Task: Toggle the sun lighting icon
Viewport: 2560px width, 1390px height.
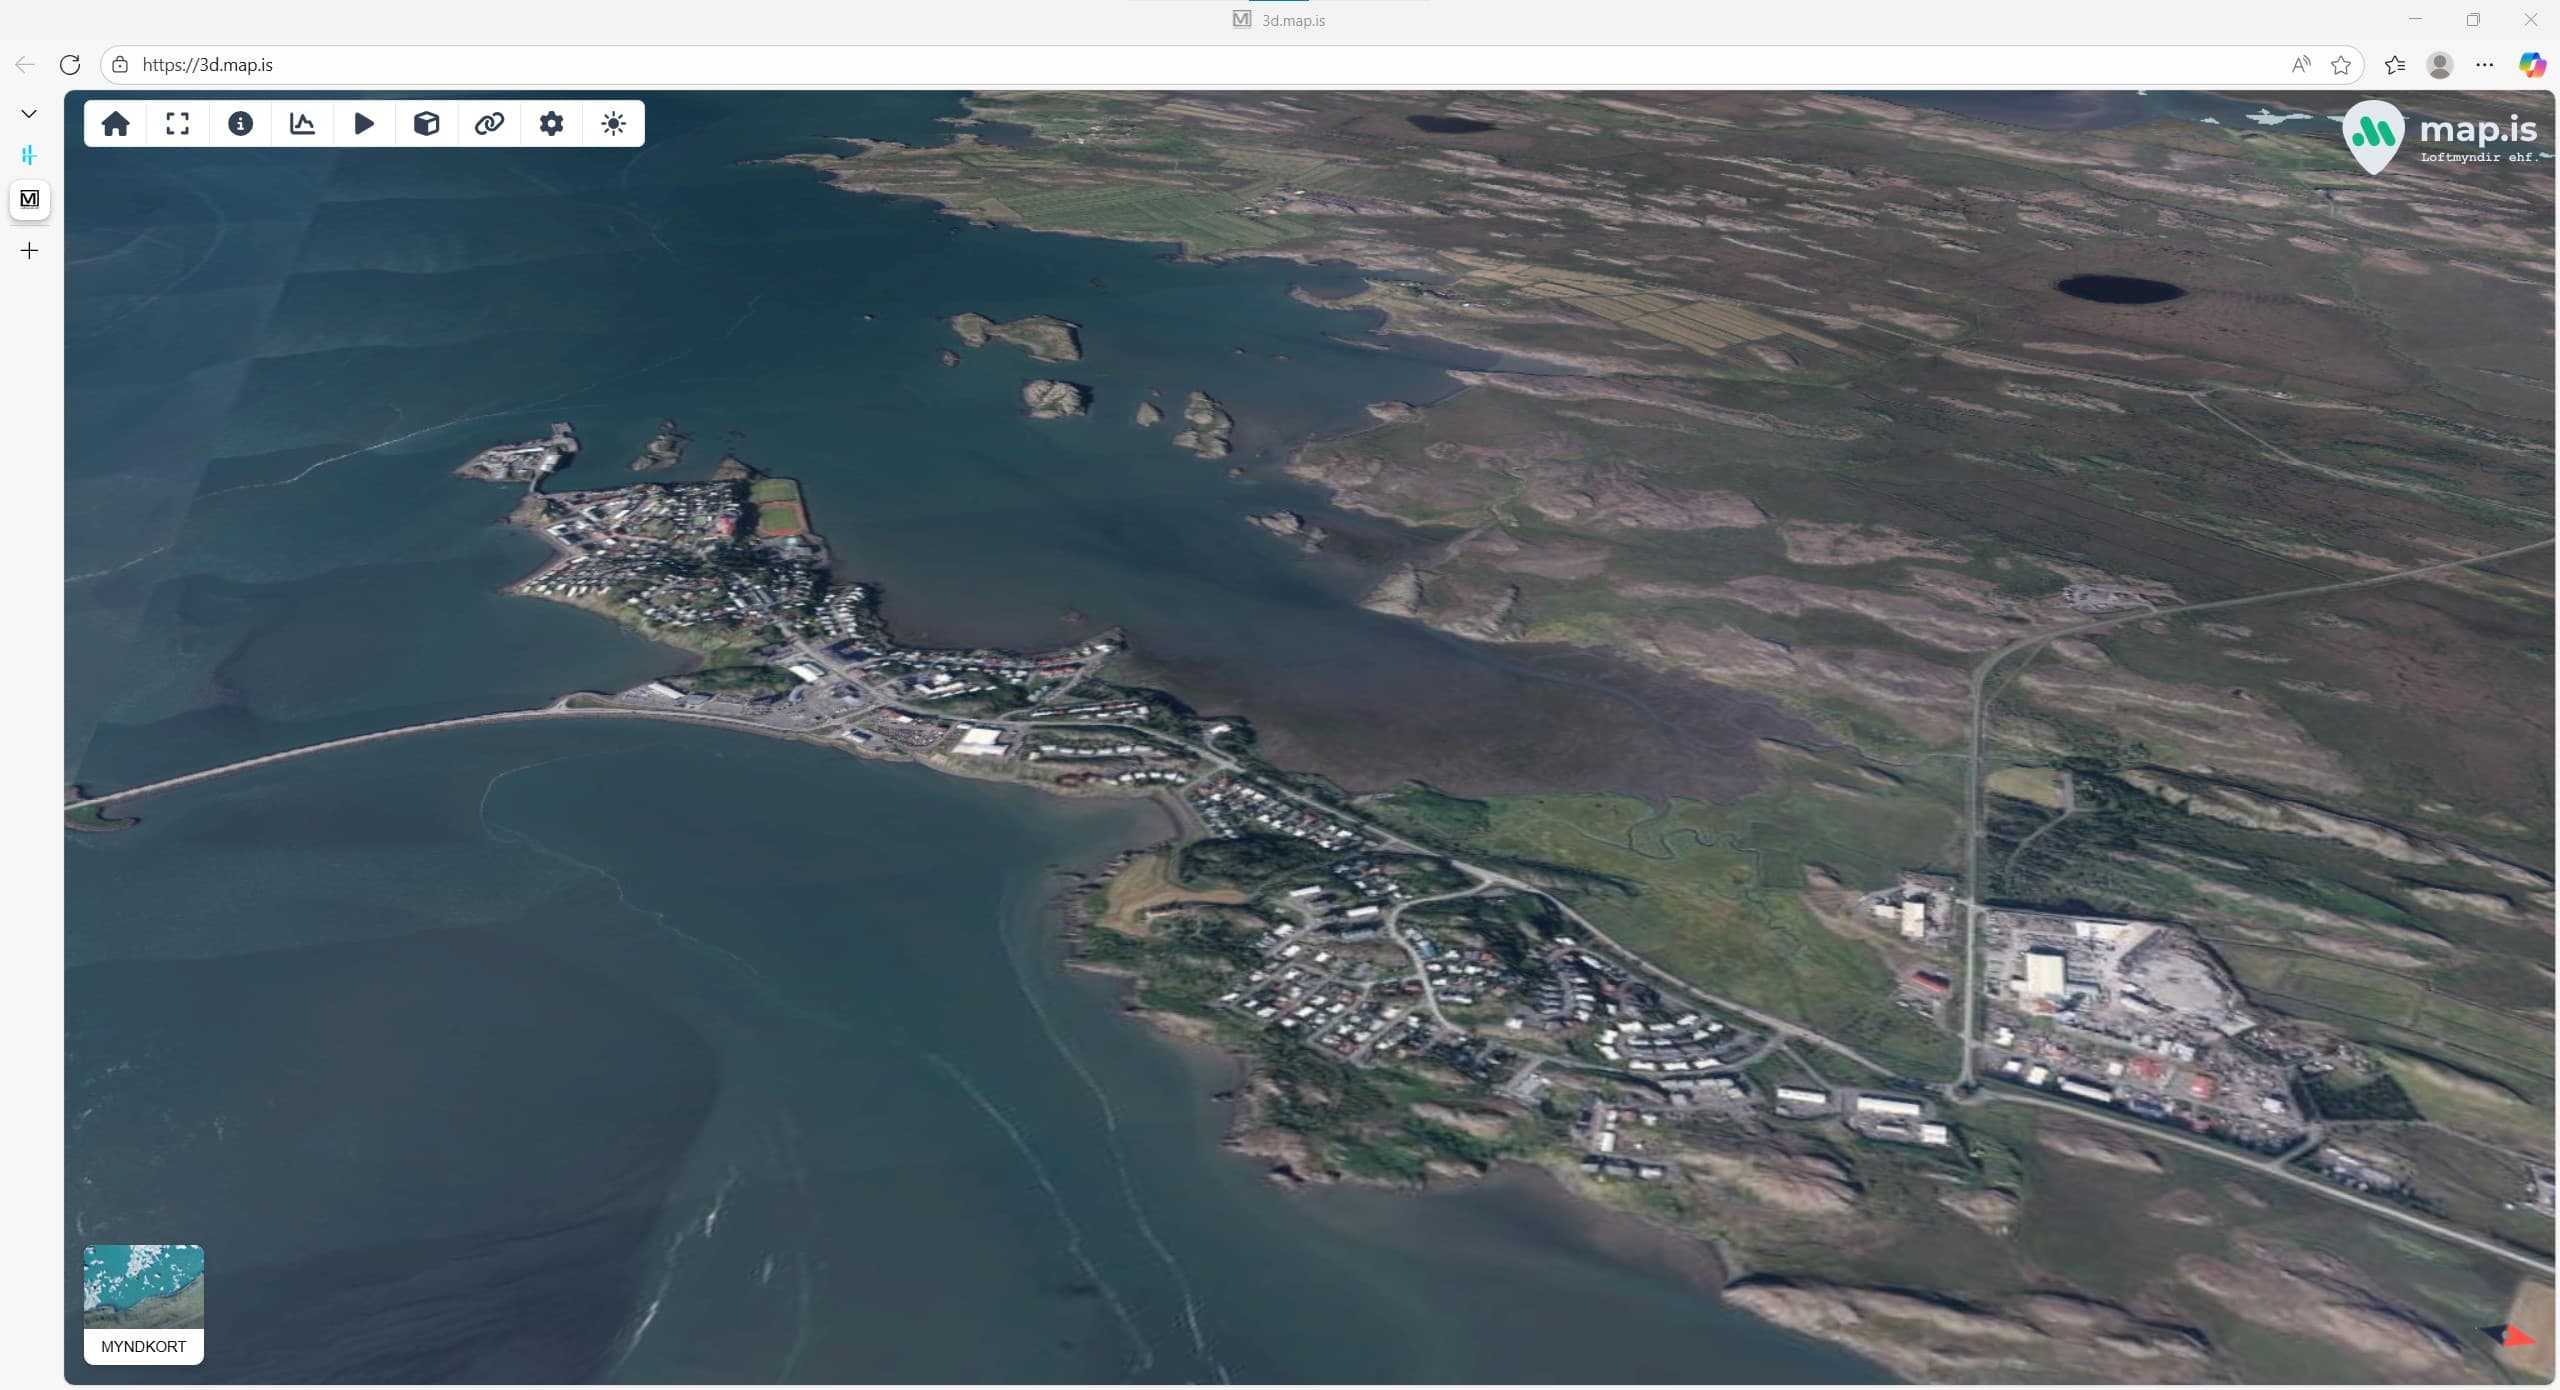Action: (x=613, y=124)
